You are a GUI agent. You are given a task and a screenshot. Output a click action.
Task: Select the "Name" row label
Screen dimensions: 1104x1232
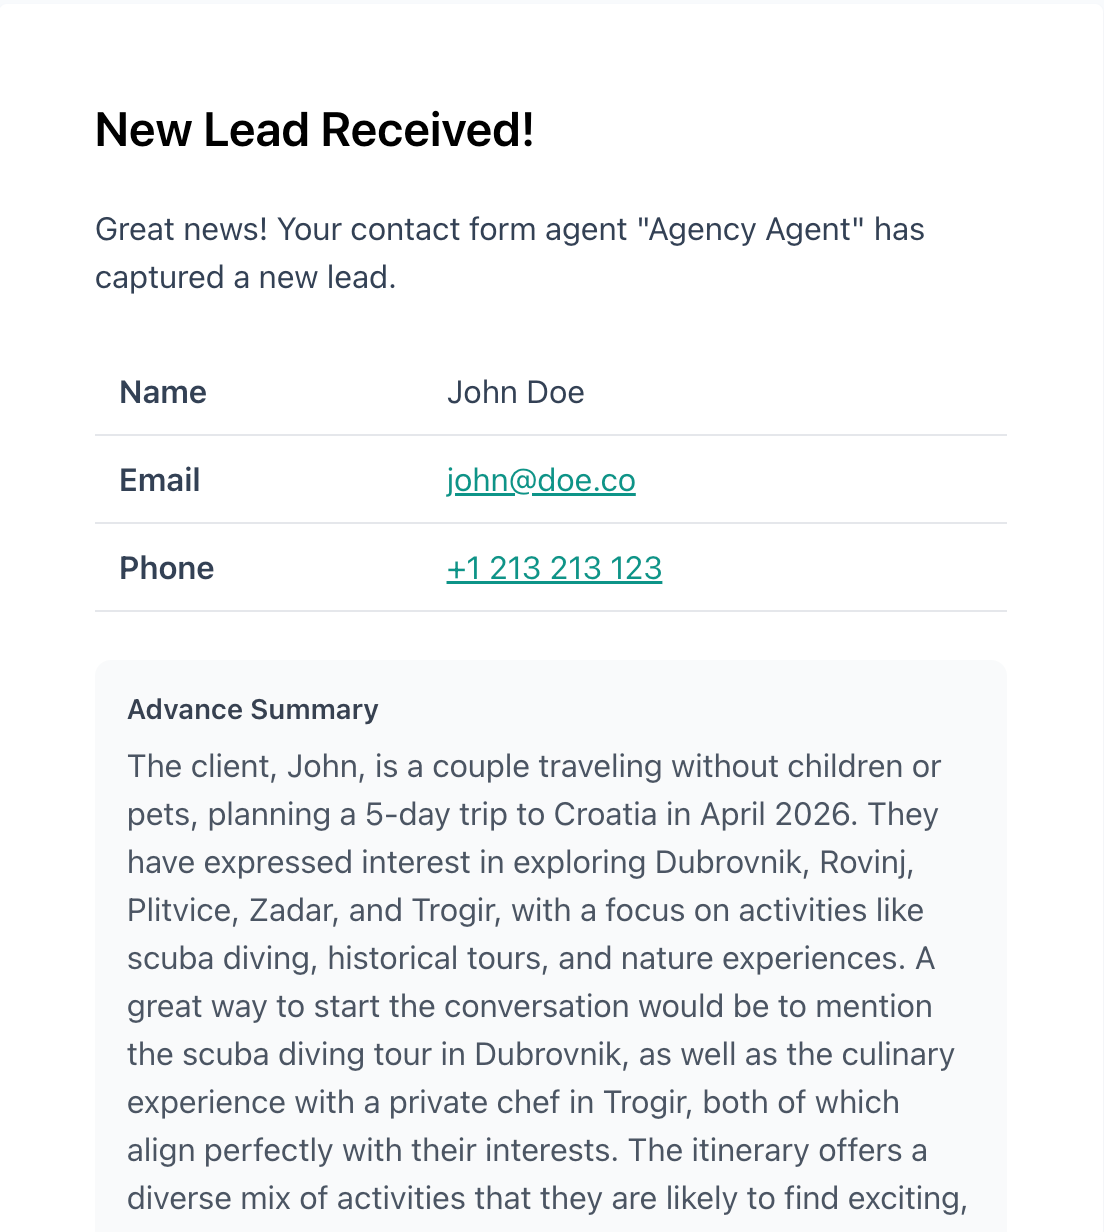(x=163, y=393)
